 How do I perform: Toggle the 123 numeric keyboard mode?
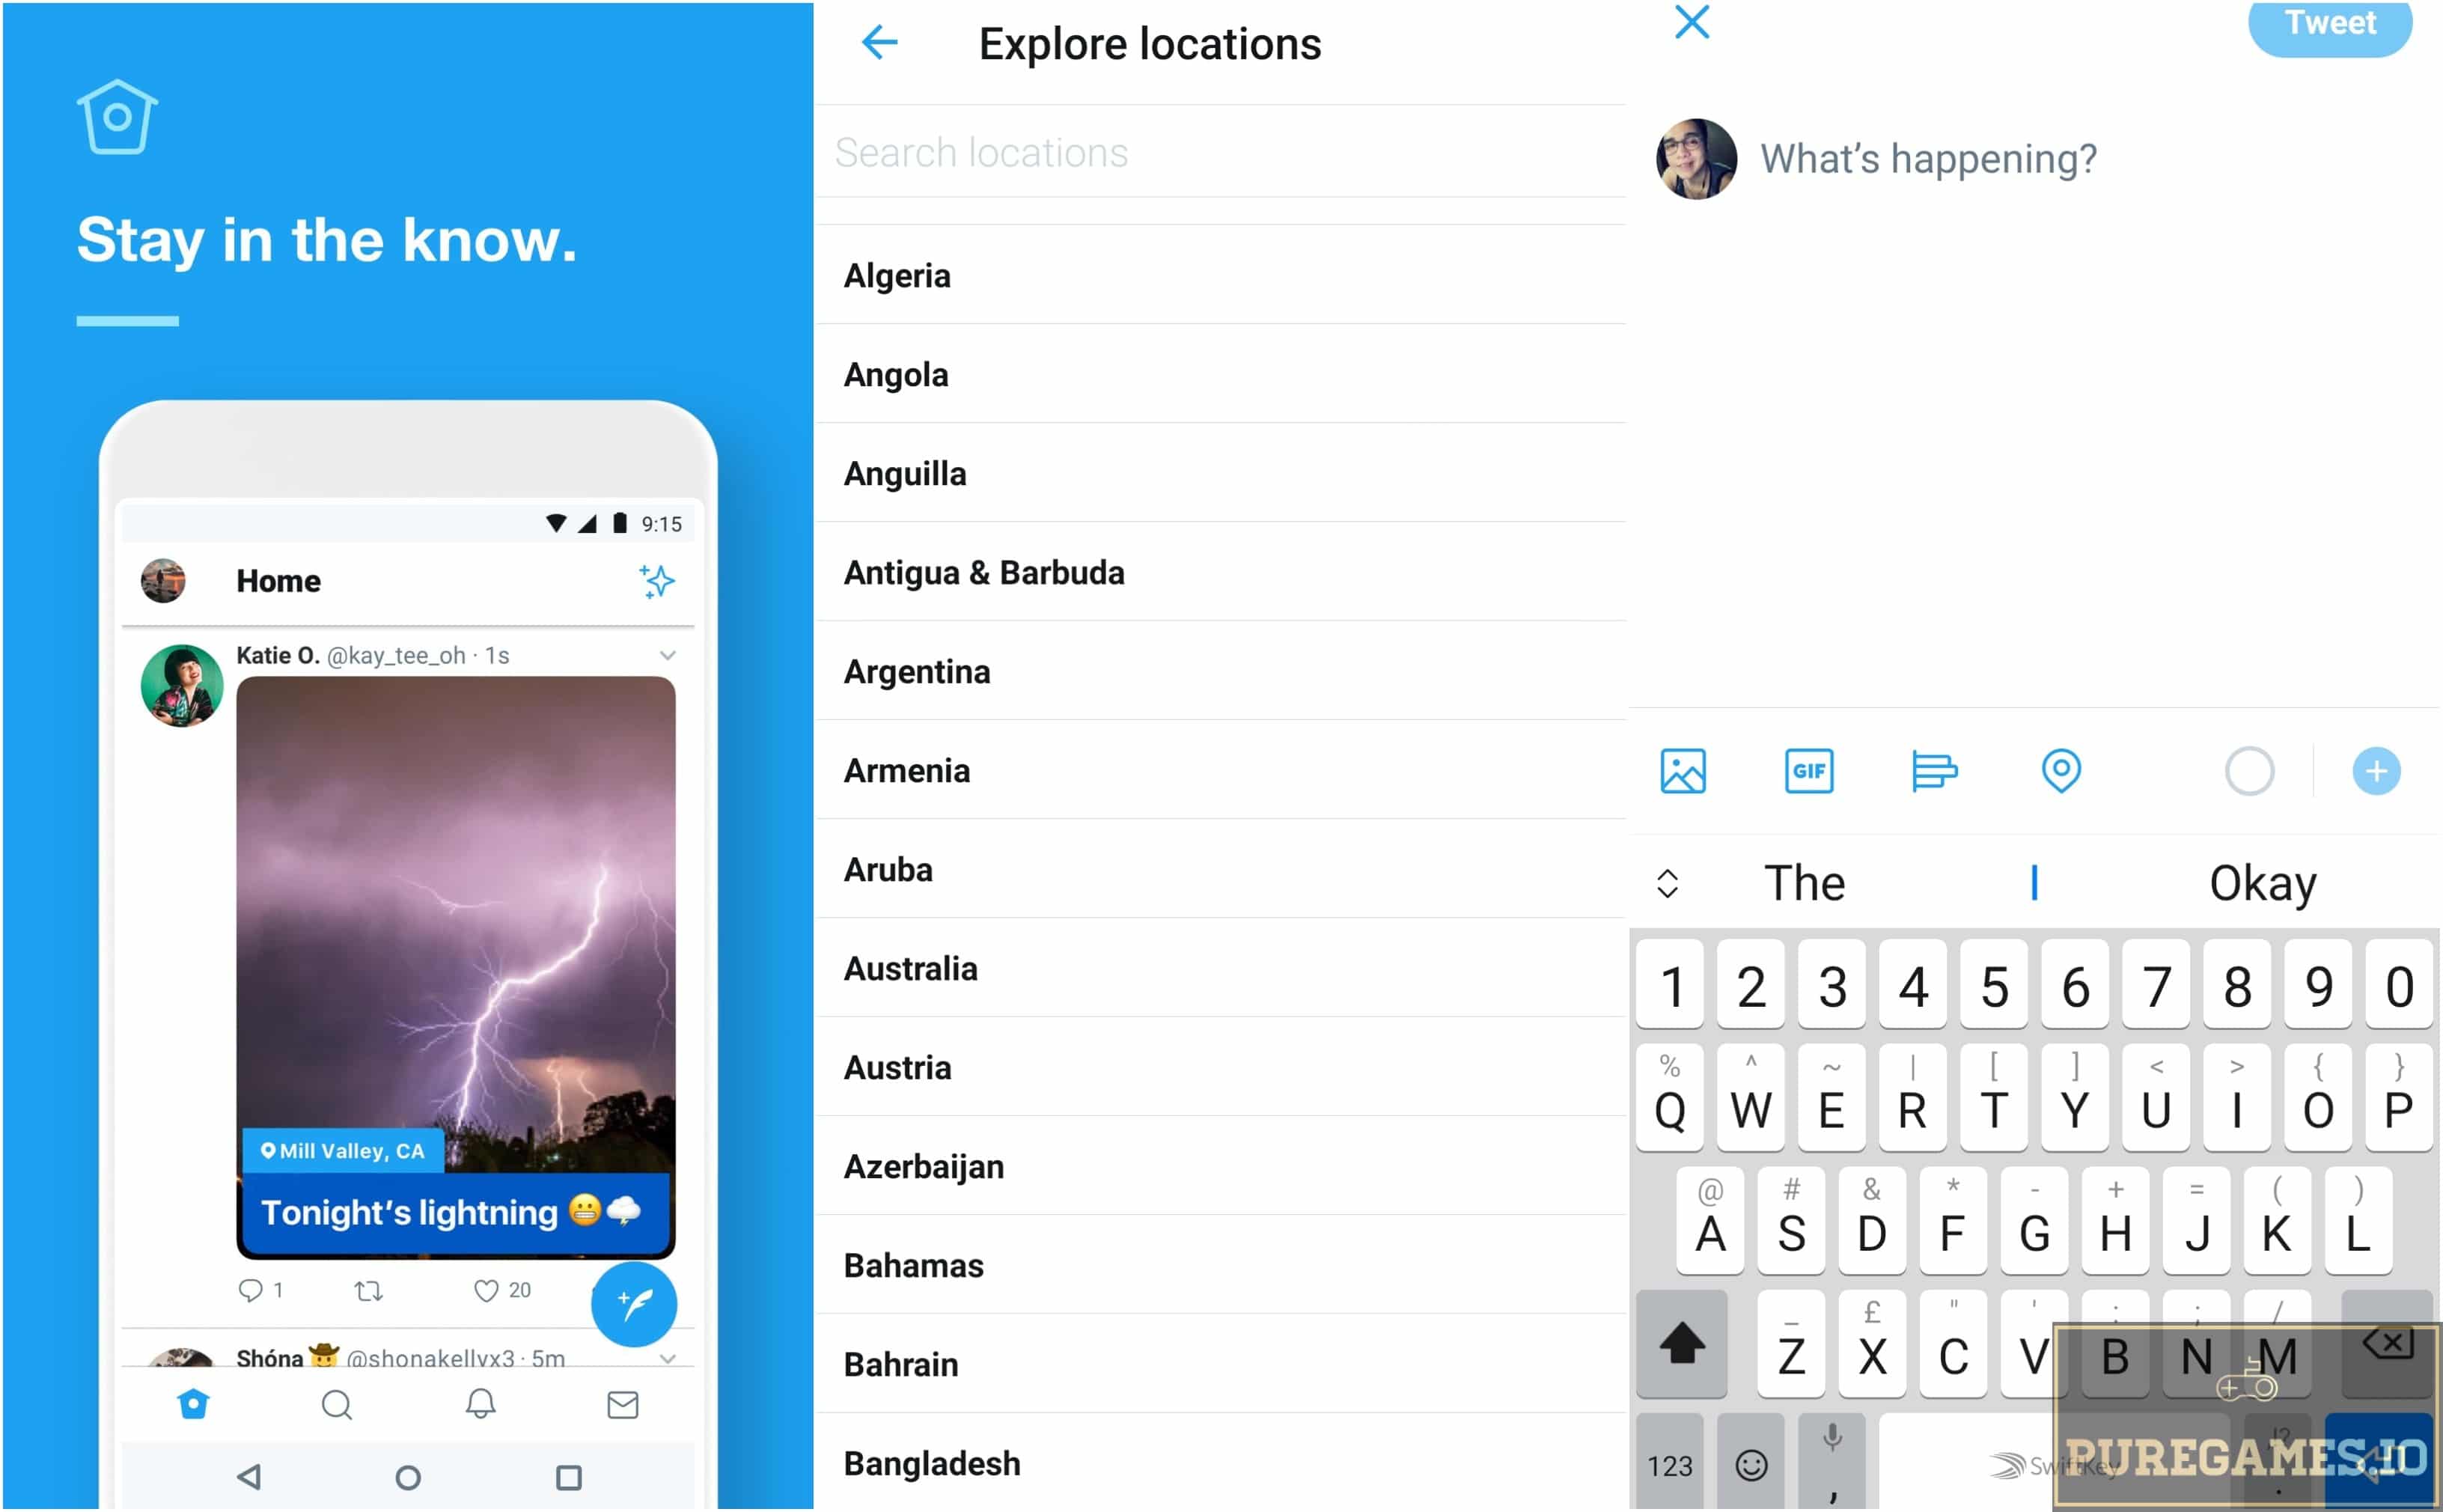pos(1668,1466)
